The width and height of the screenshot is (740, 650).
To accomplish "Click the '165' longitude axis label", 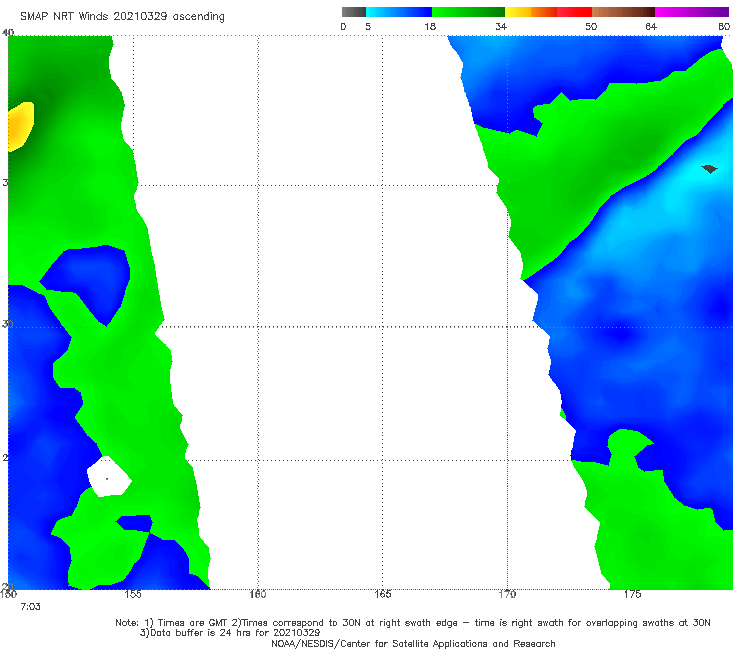I will (x=382, y=594).
